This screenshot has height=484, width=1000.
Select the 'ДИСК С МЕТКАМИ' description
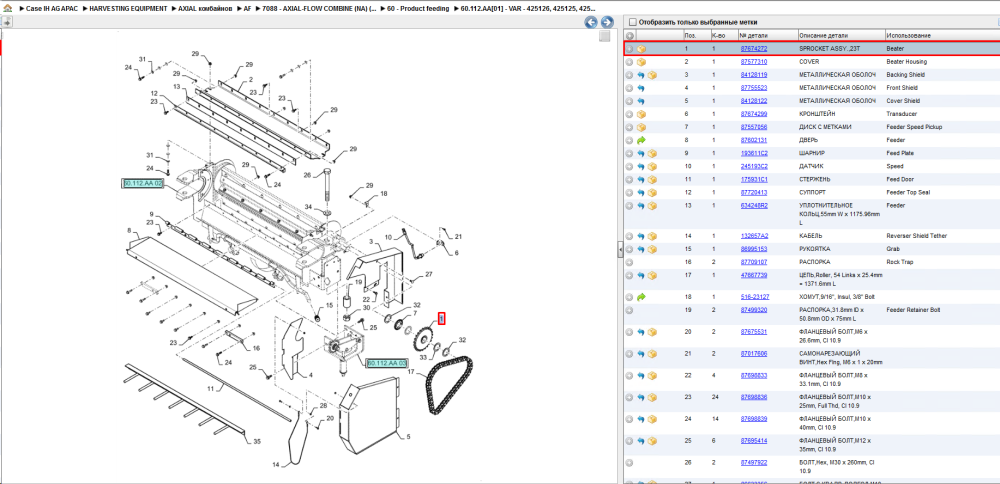pyautogui.click(x=825, y=127)
